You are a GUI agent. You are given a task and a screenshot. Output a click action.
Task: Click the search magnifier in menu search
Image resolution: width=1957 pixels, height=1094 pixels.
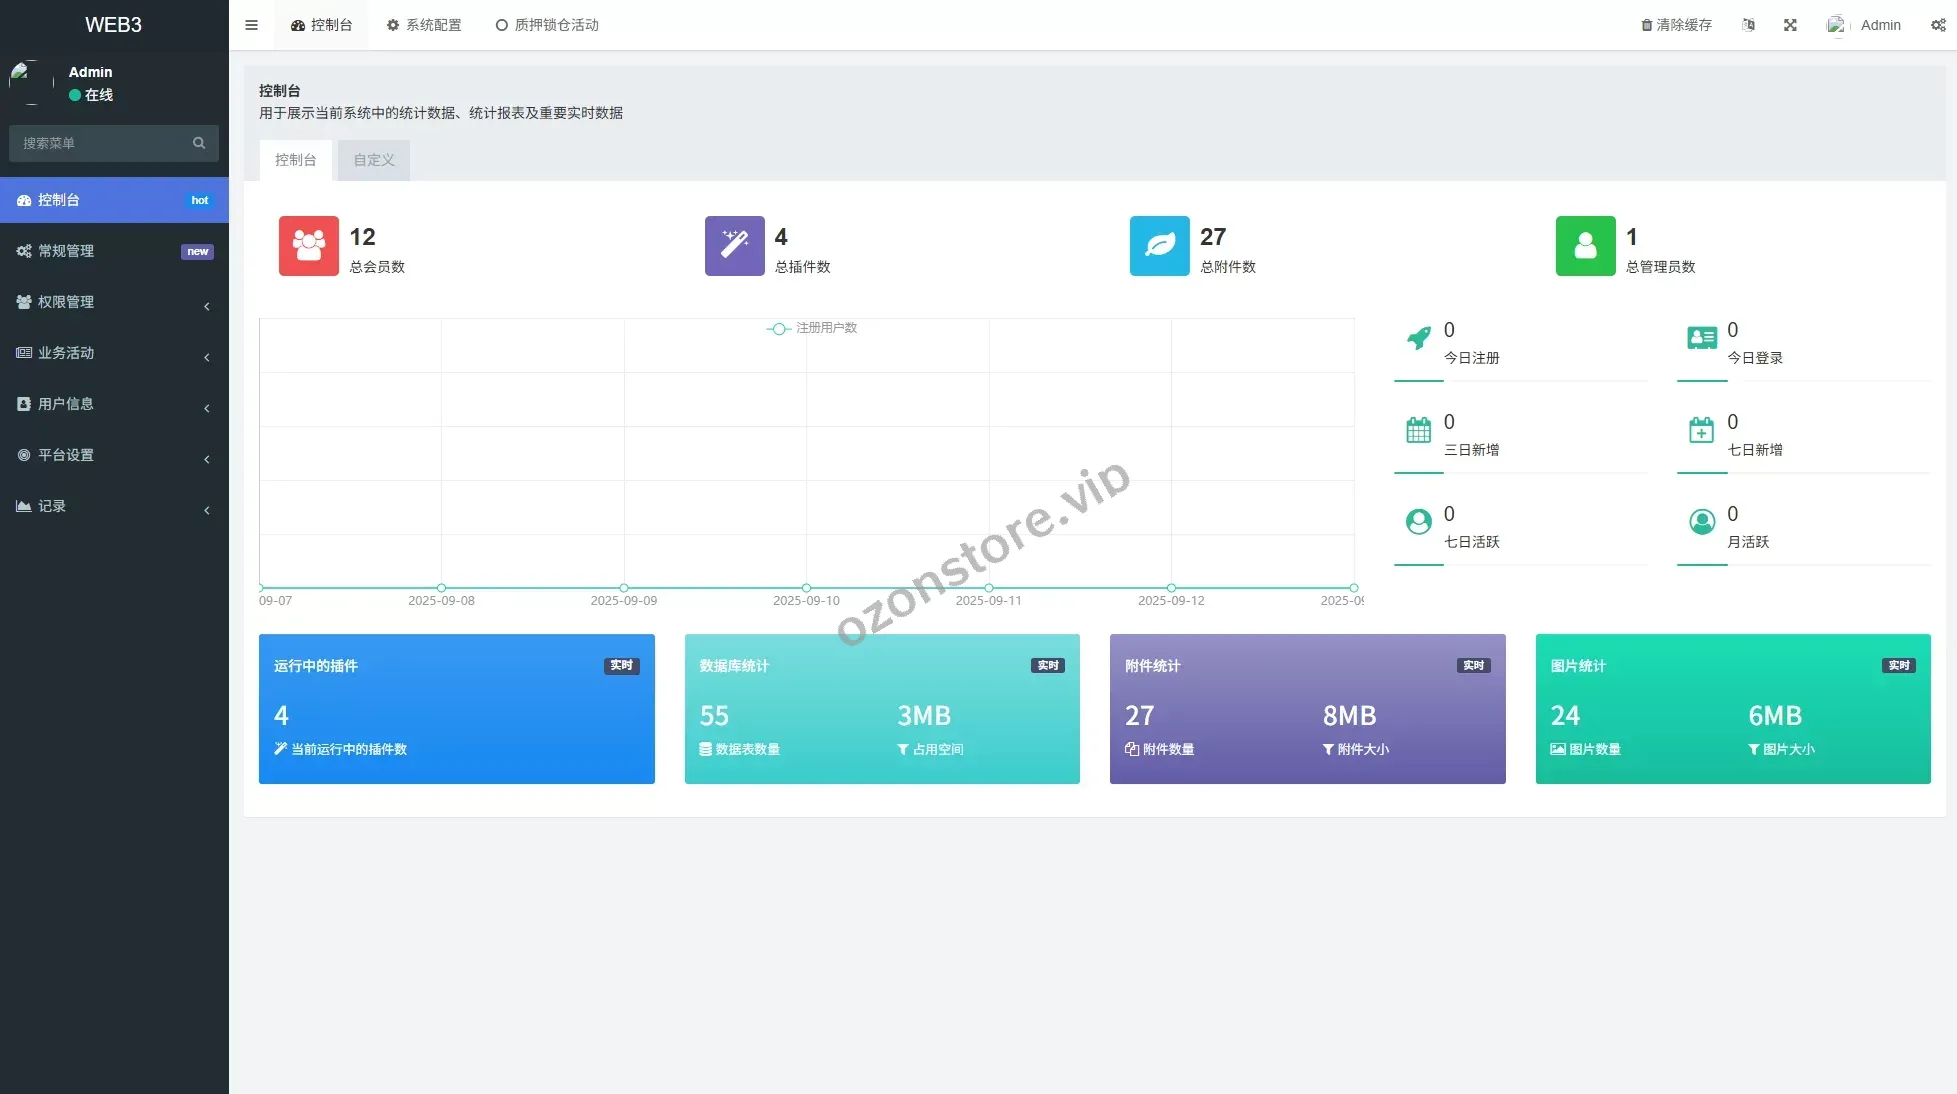pyautogui.click(x=199, y=143)
